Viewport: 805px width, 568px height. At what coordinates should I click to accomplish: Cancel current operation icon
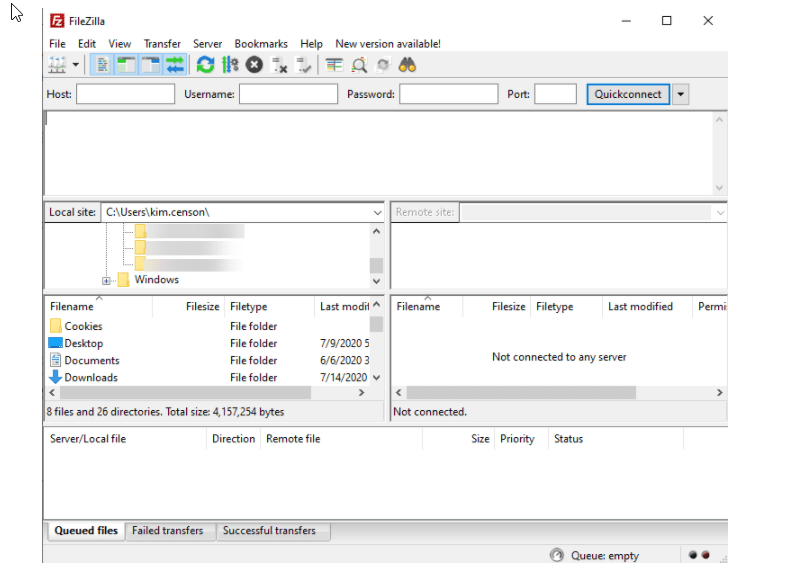254,65
